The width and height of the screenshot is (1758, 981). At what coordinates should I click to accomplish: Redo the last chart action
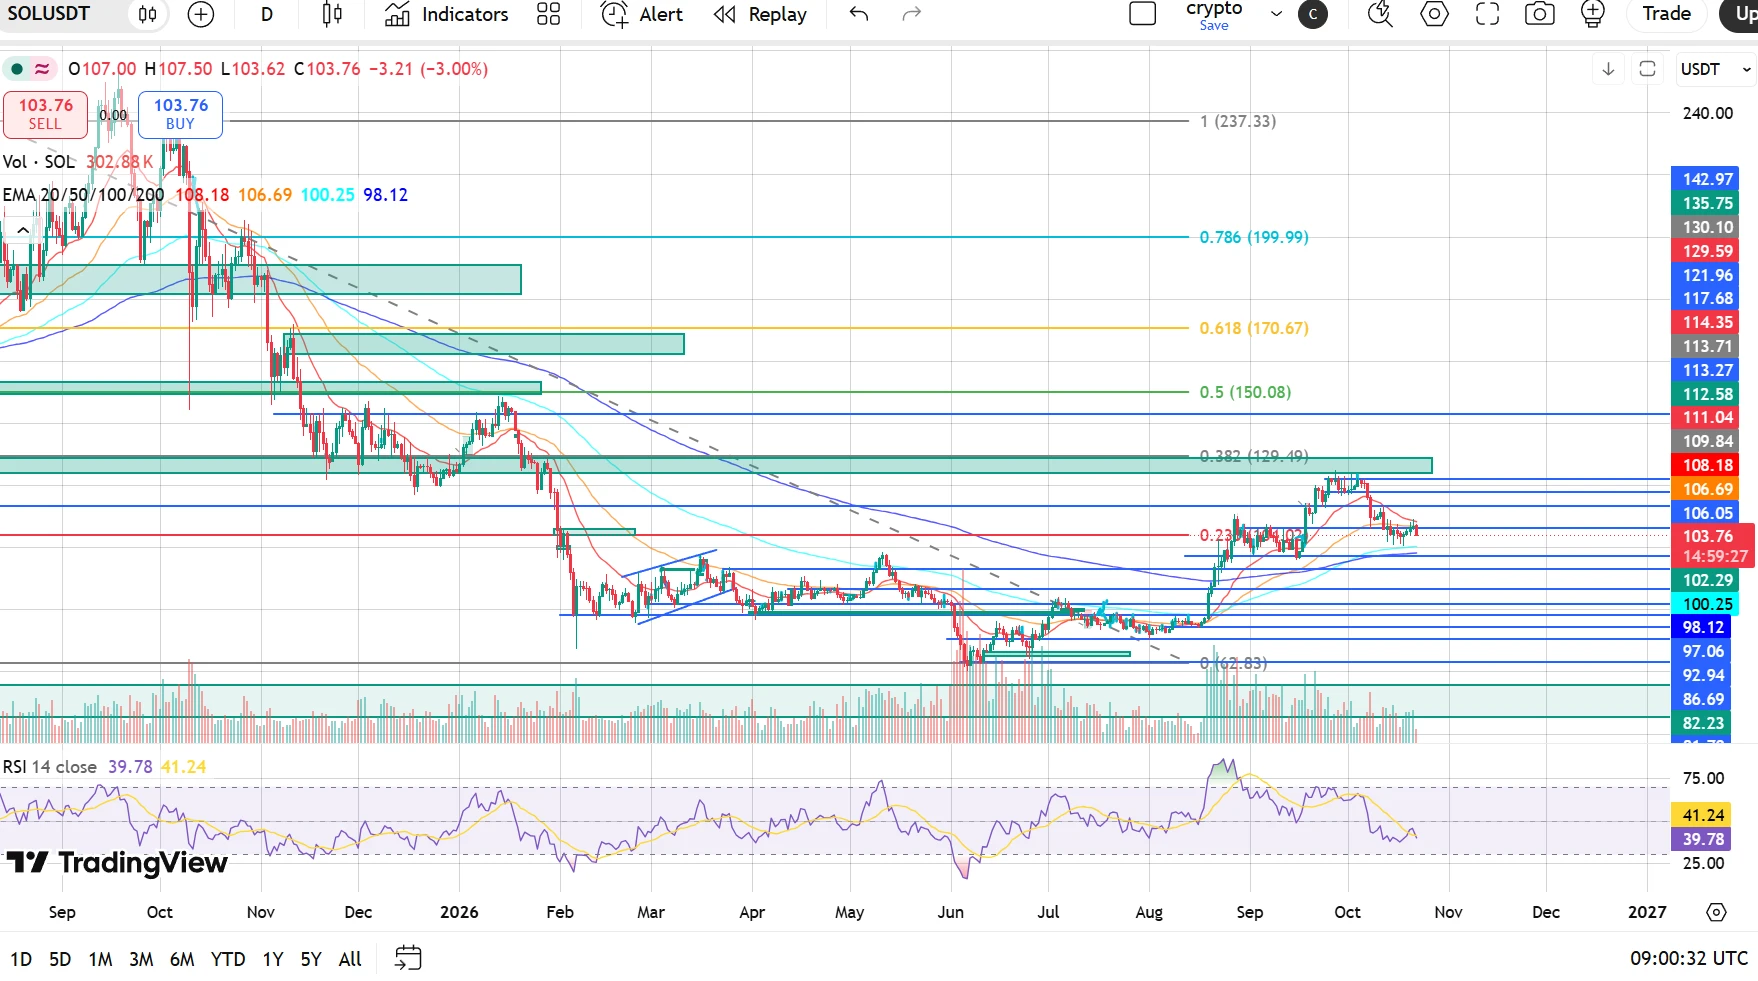tap(911, 14)
